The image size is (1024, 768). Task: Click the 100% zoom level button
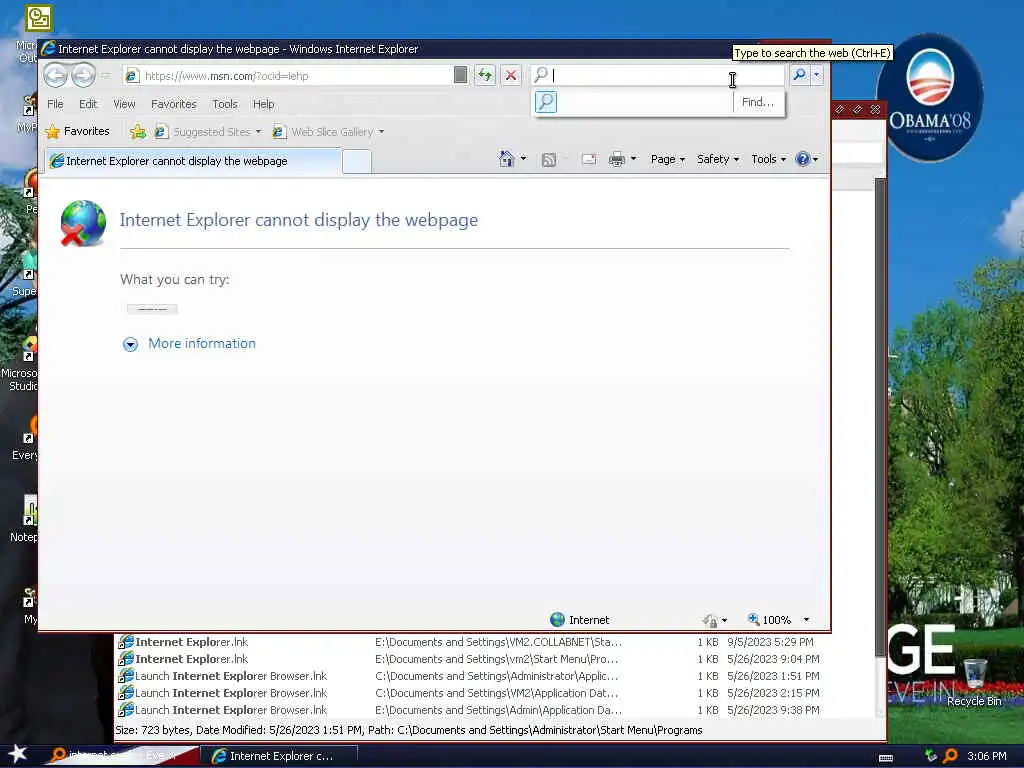point(769,620)
